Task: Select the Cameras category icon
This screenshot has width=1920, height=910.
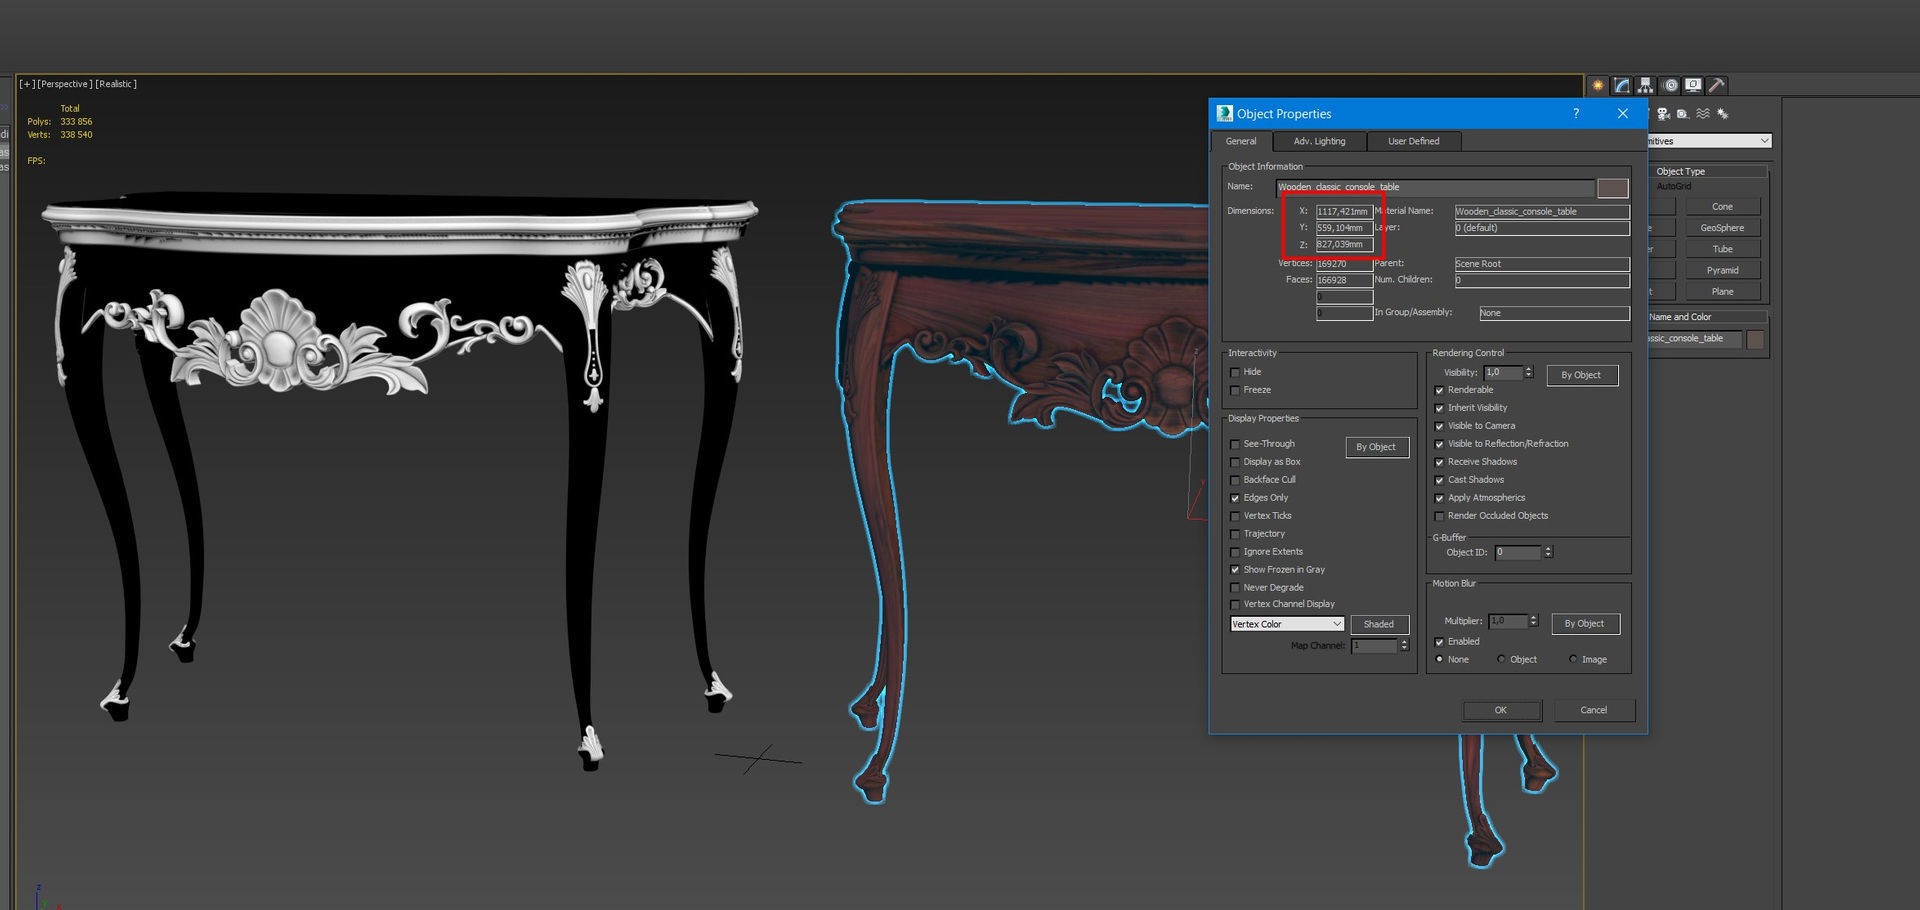Action: point(1664,114)
